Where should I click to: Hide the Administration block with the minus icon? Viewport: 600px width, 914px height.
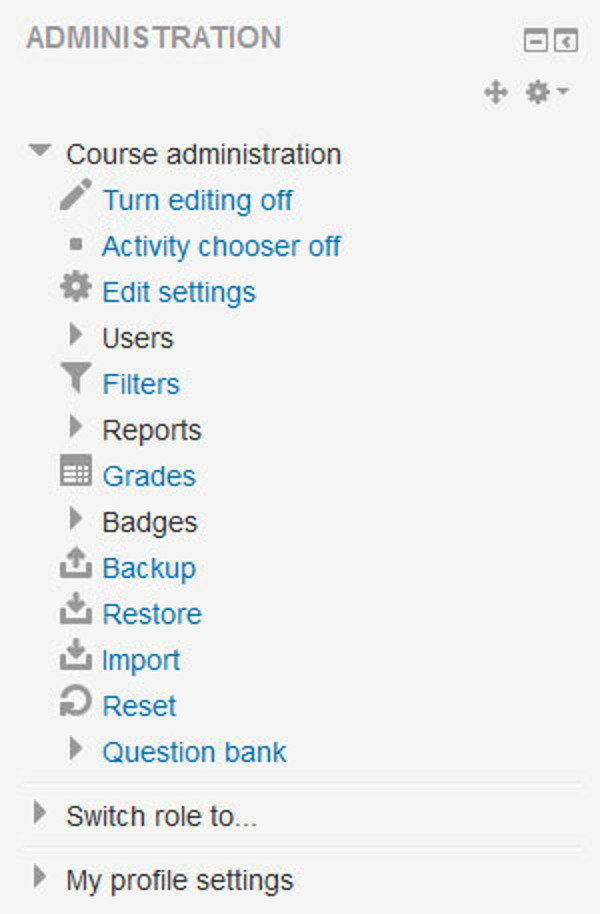(536, 41)
